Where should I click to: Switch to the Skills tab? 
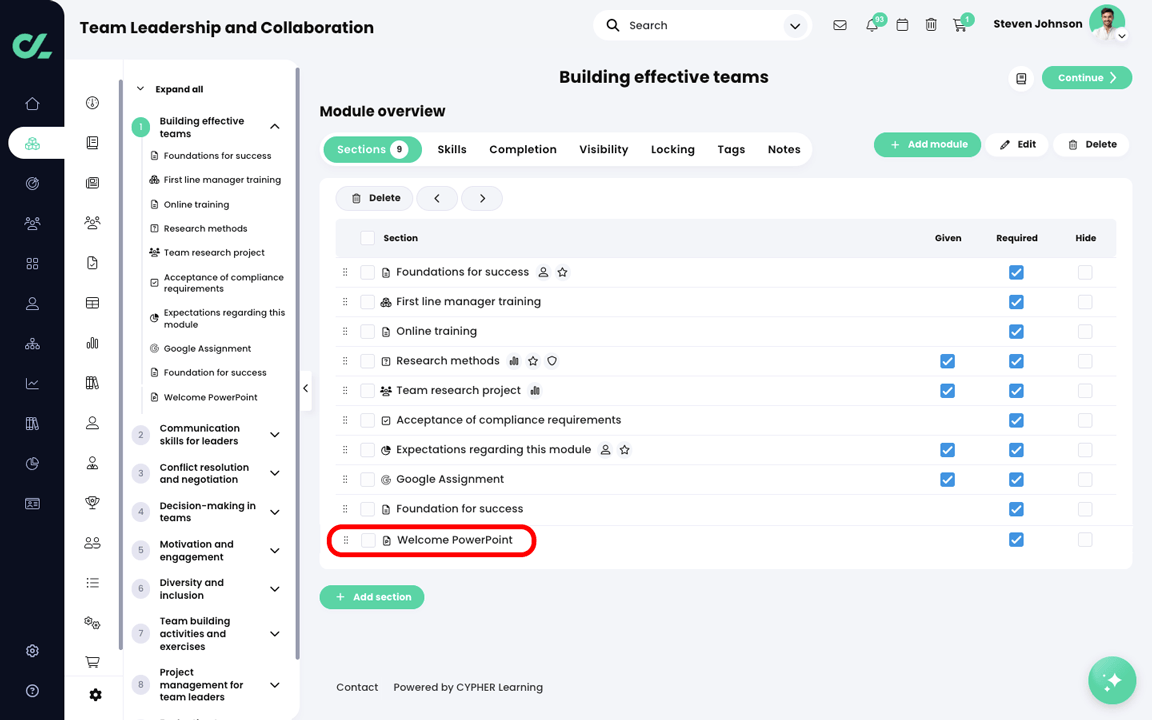click(452, 149)
